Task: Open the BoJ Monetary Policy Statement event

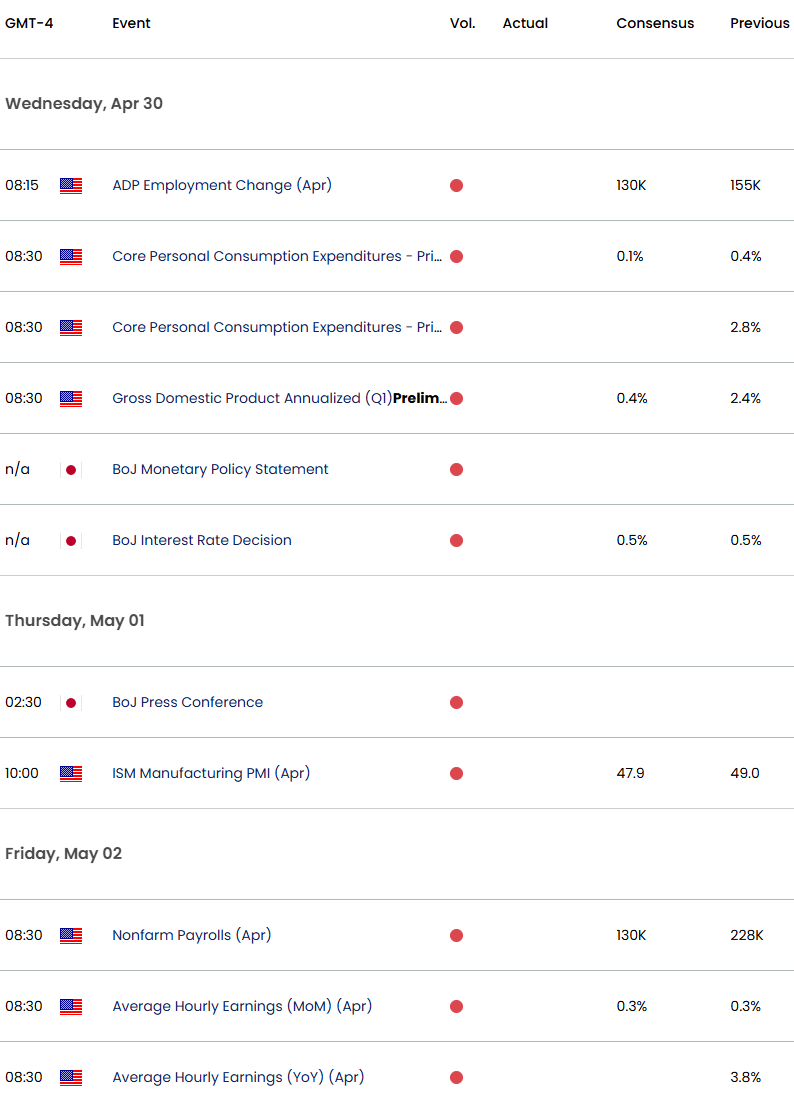Action: 222,469
